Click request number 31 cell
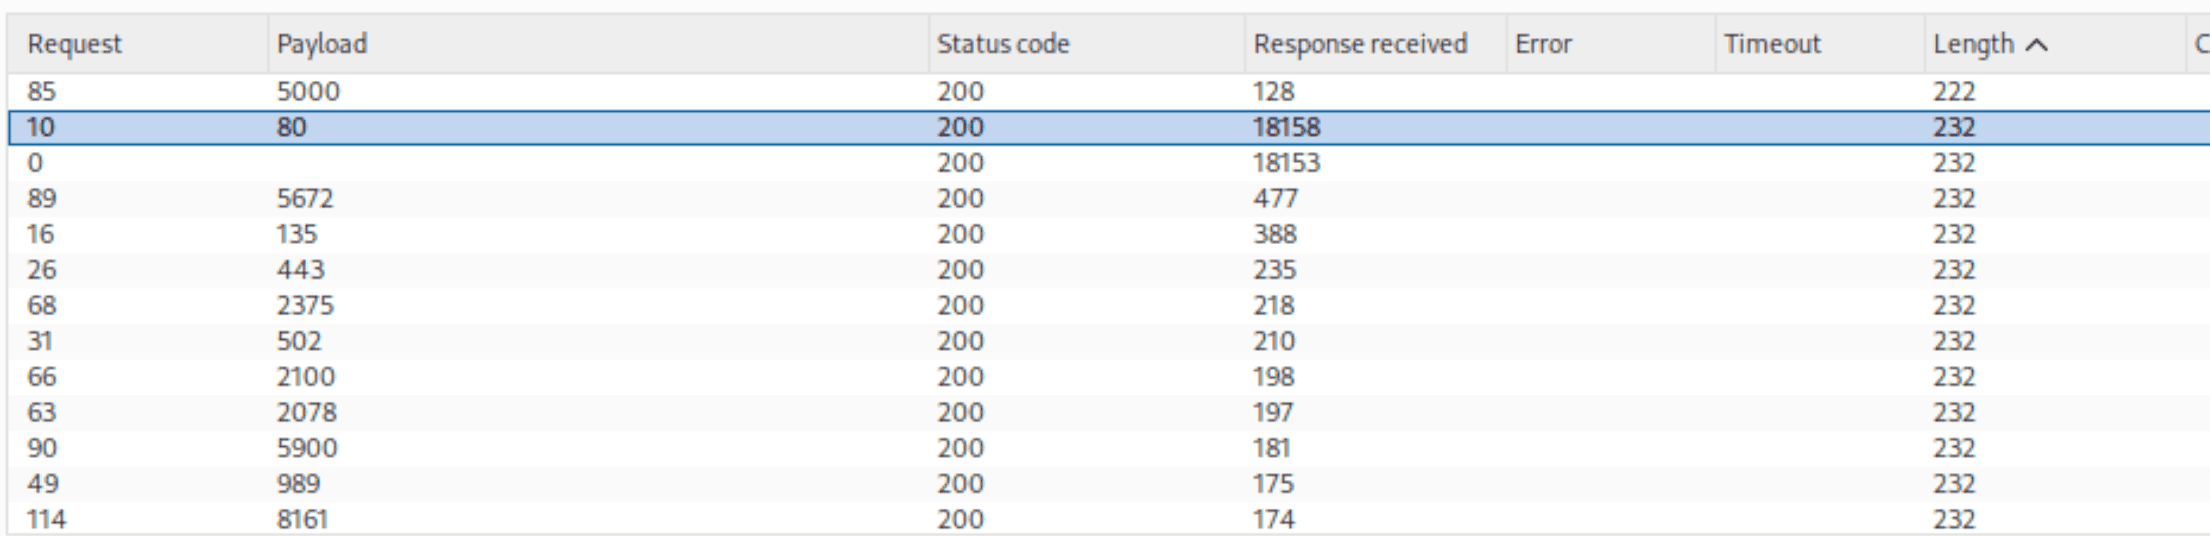Screen dimensions: 2210x536 40,341
